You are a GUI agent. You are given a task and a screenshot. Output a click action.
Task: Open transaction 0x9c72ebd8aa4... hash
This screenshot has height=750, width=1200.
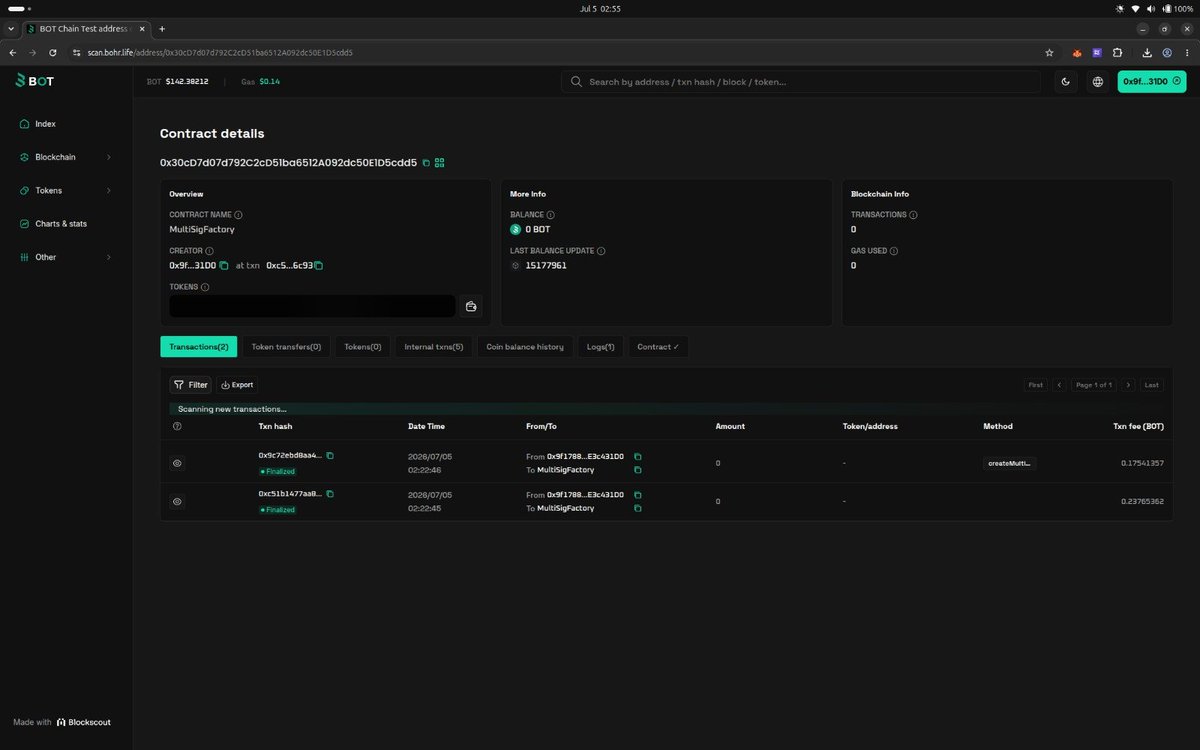(290, 456)
